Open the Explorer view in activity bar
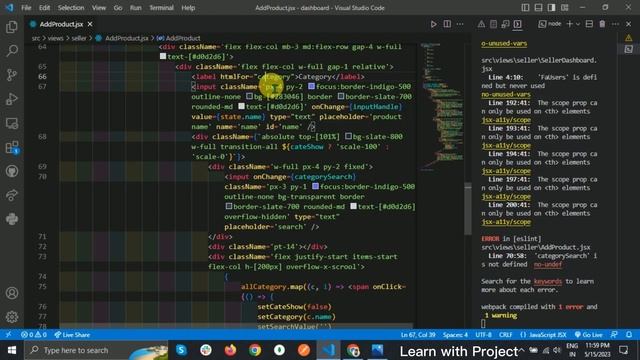Screen dimensions: 640x360 pyautogui.click(x=12, y=27)
